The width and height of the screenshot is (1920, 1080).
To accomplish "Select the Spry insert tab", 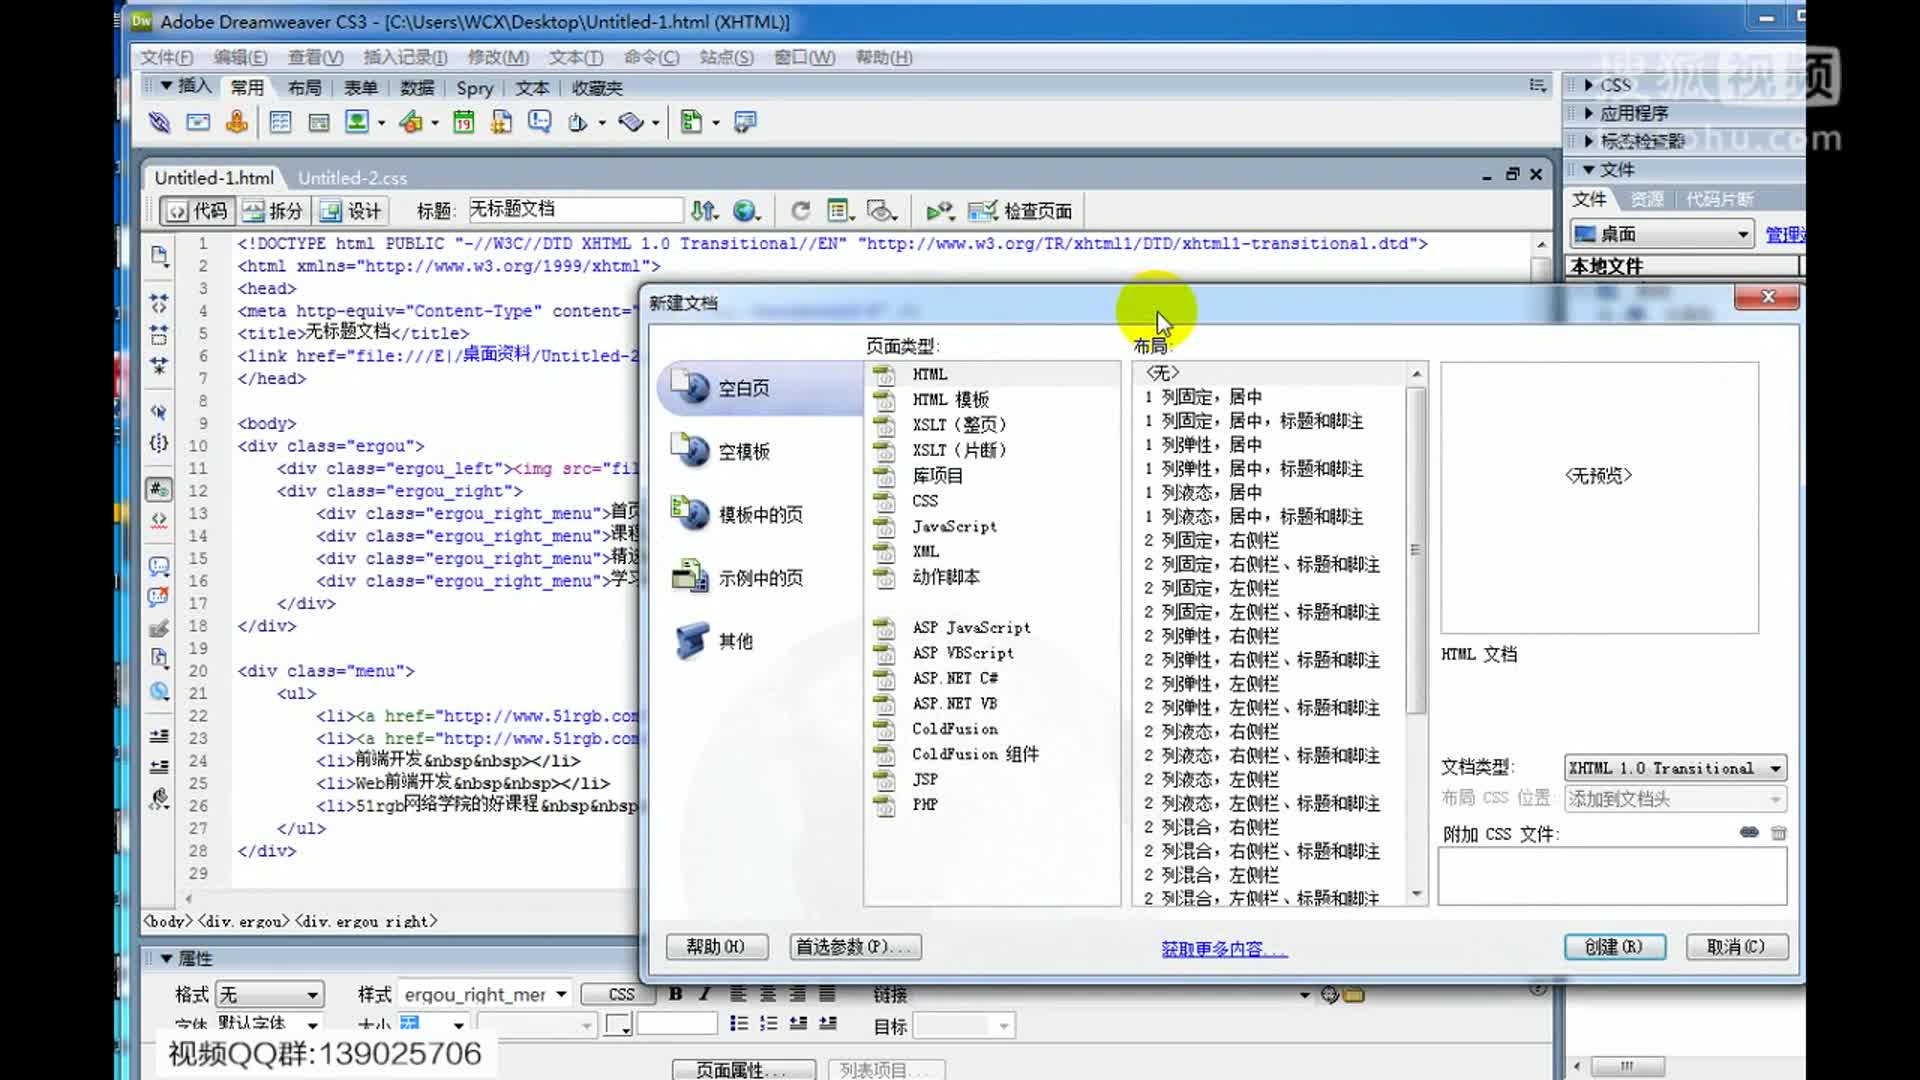I will [474, 88].
